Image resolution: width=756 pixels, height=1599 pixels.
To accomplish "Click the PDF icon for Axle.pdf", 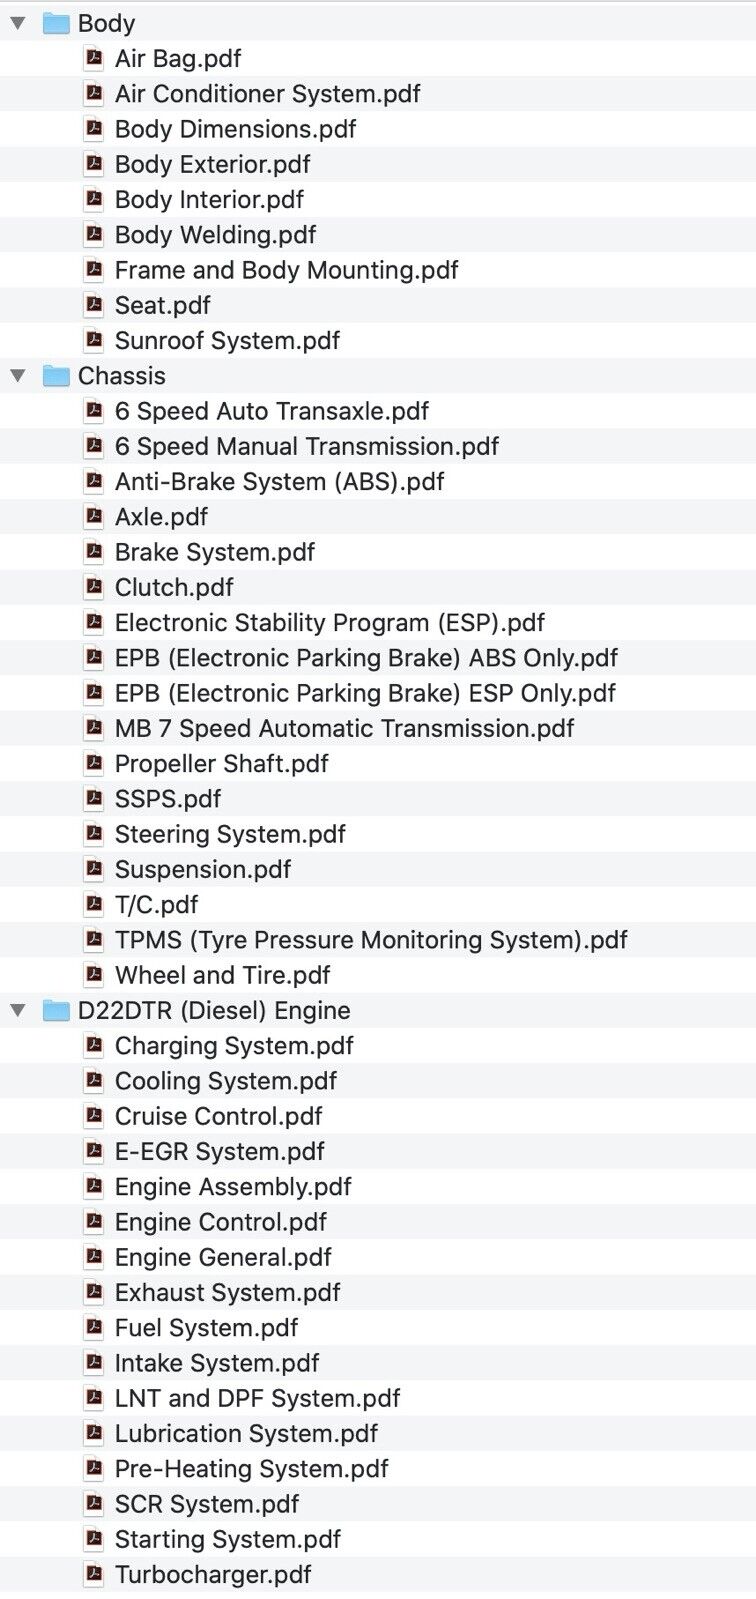I will (94, 517).
